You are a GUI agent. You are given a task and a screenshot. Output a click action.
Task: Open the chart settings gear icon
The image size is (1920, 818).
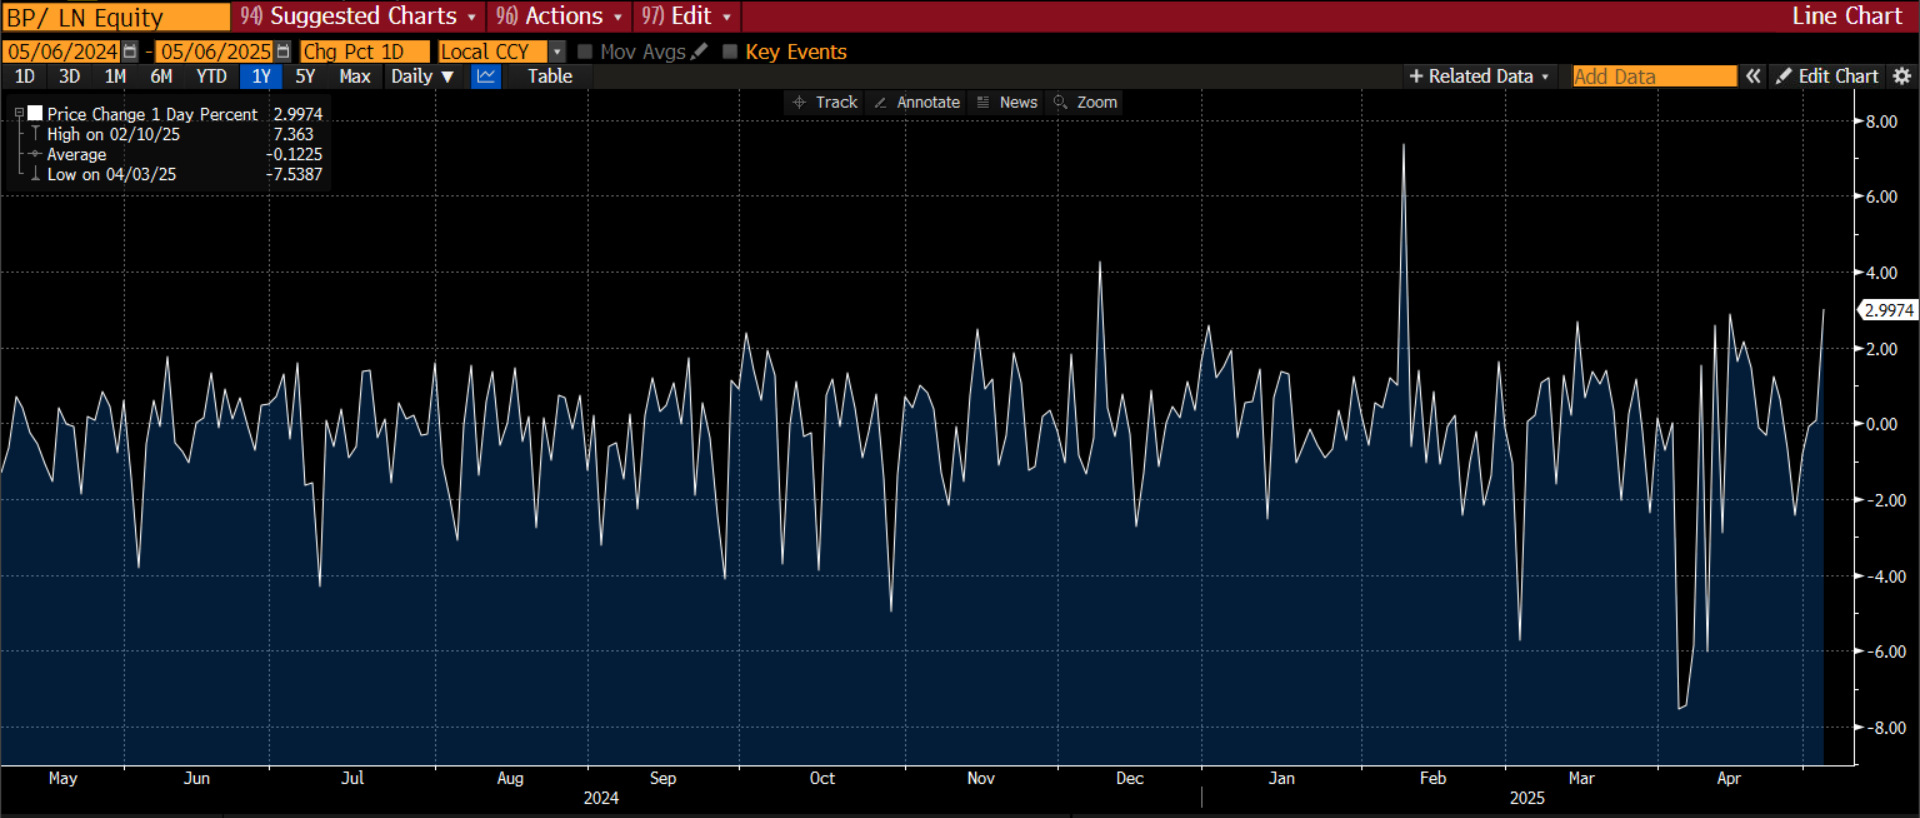[x=1902, y=76]
